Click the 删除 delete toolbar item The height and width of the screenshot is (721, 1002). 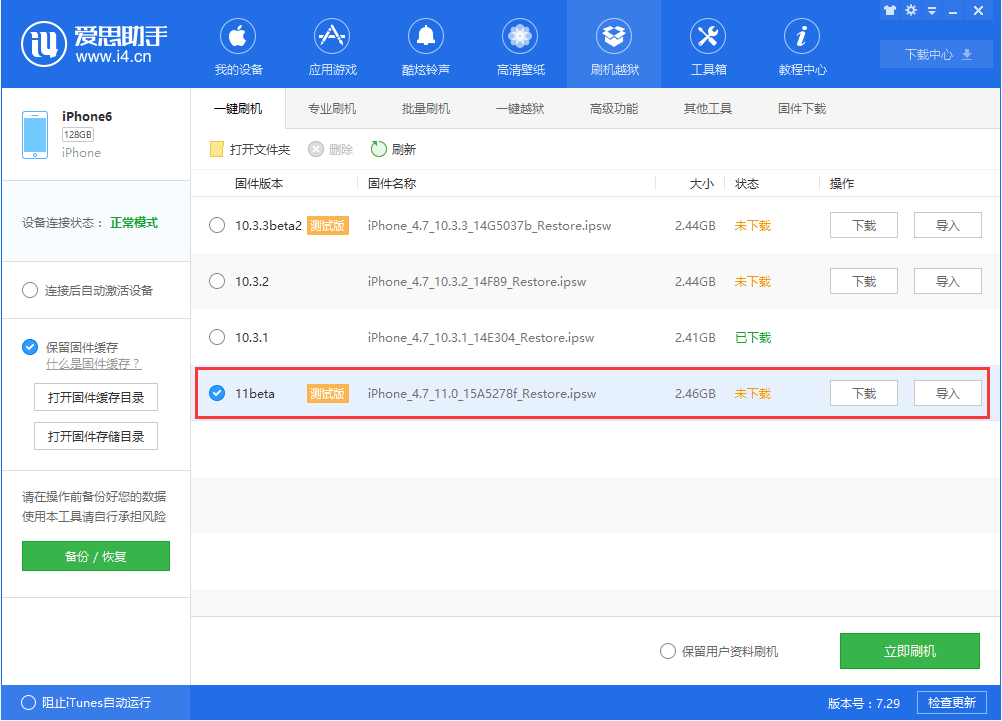click(330, 149)
